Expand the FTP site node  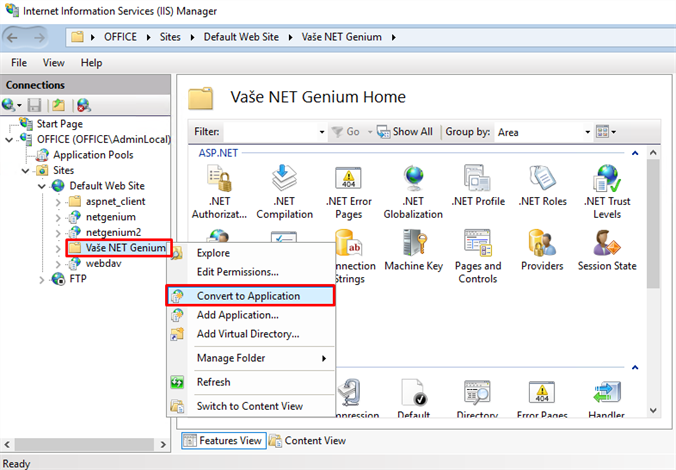[x=42, y=280]
